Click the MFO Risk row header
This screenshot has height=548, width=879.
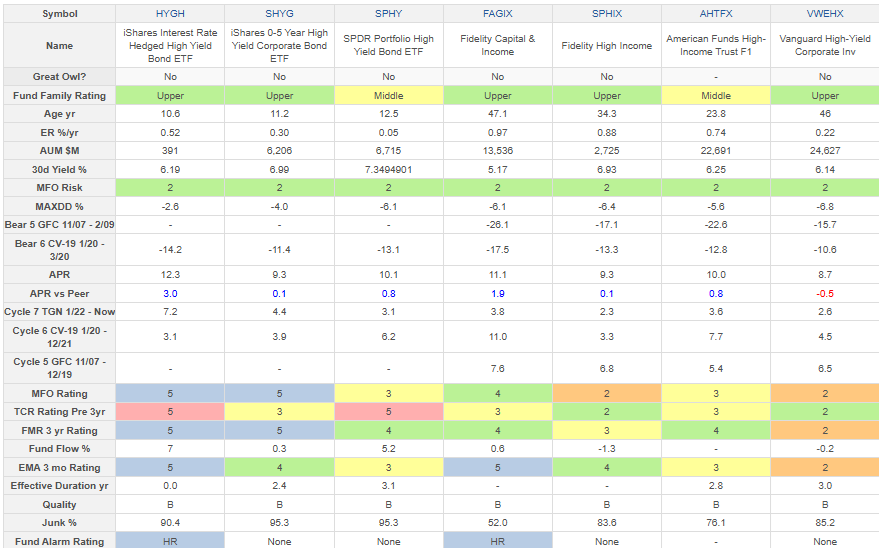click(x=59, y=186)
